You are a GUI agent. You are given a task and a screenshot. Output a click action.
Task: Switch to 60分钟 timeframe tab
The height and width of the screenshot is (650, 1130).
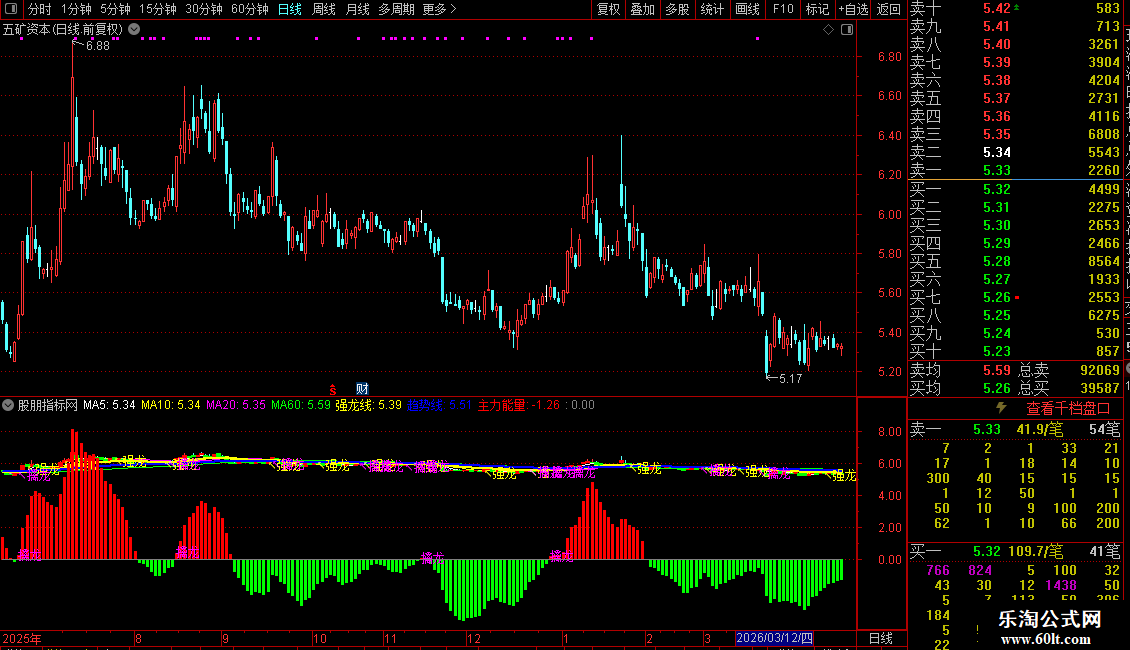250,9
